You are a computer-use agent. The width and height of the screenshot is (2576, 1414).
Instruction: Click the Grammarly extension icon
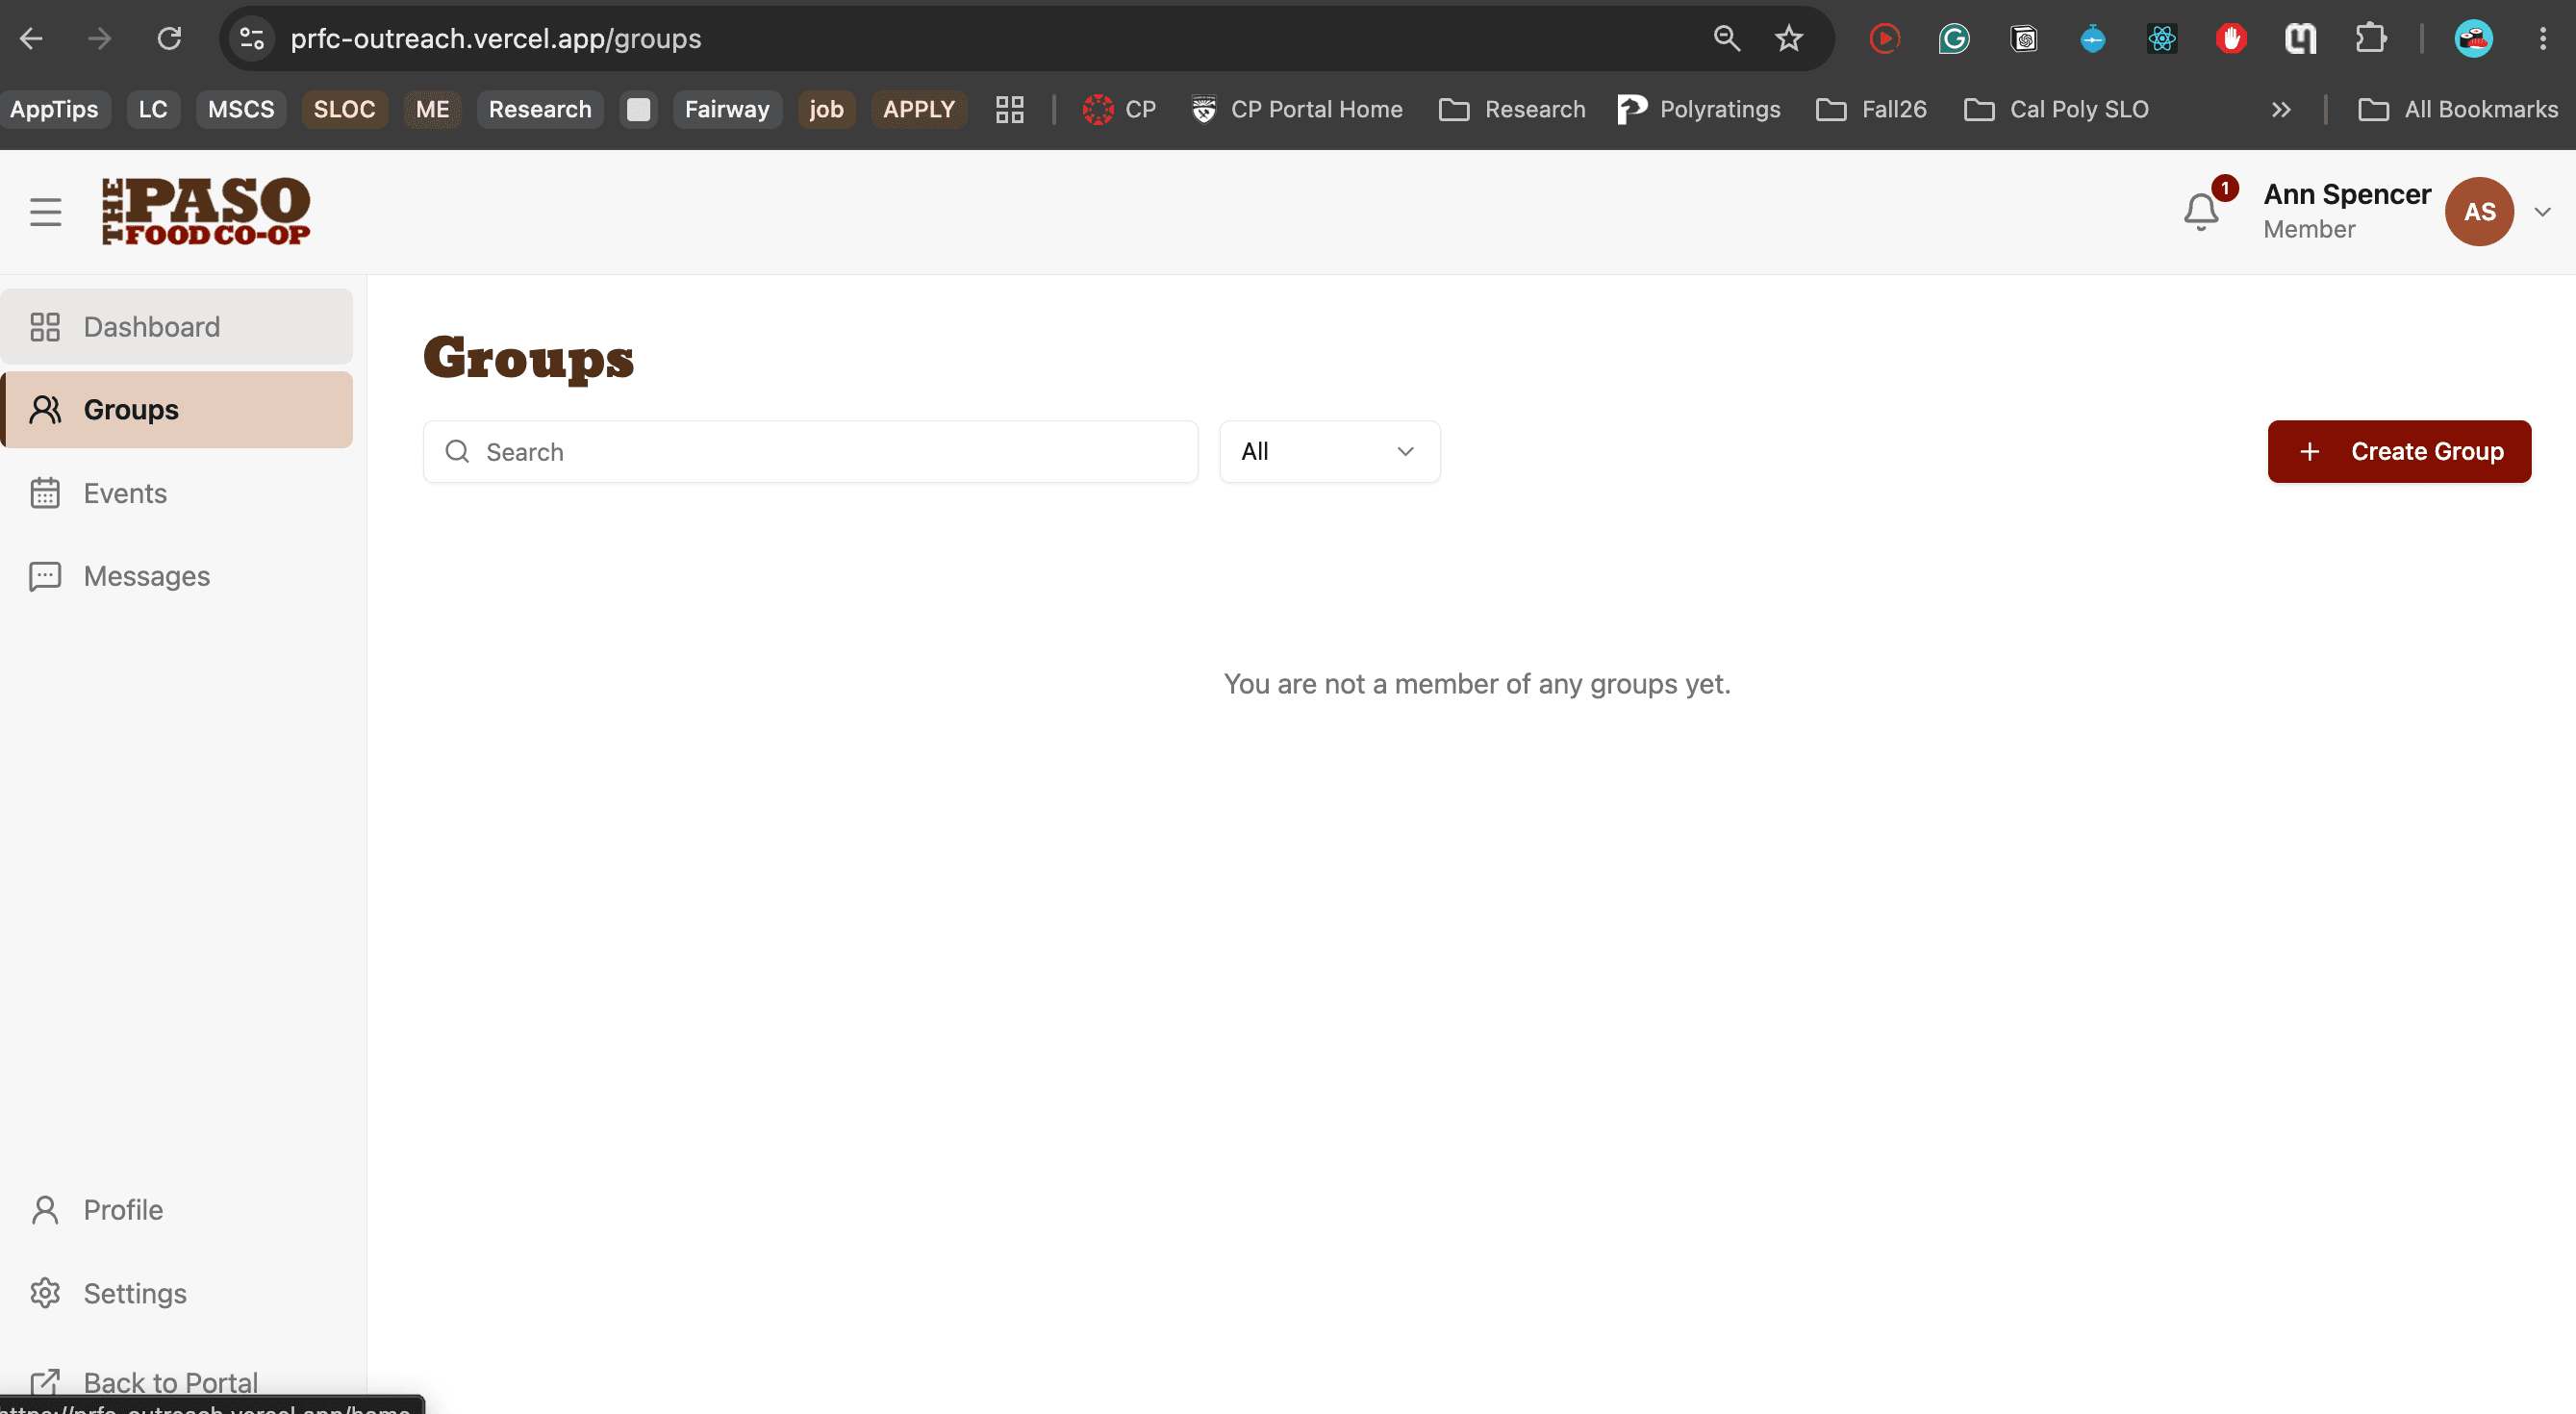pyautogui.click(x=1953, y=39)
